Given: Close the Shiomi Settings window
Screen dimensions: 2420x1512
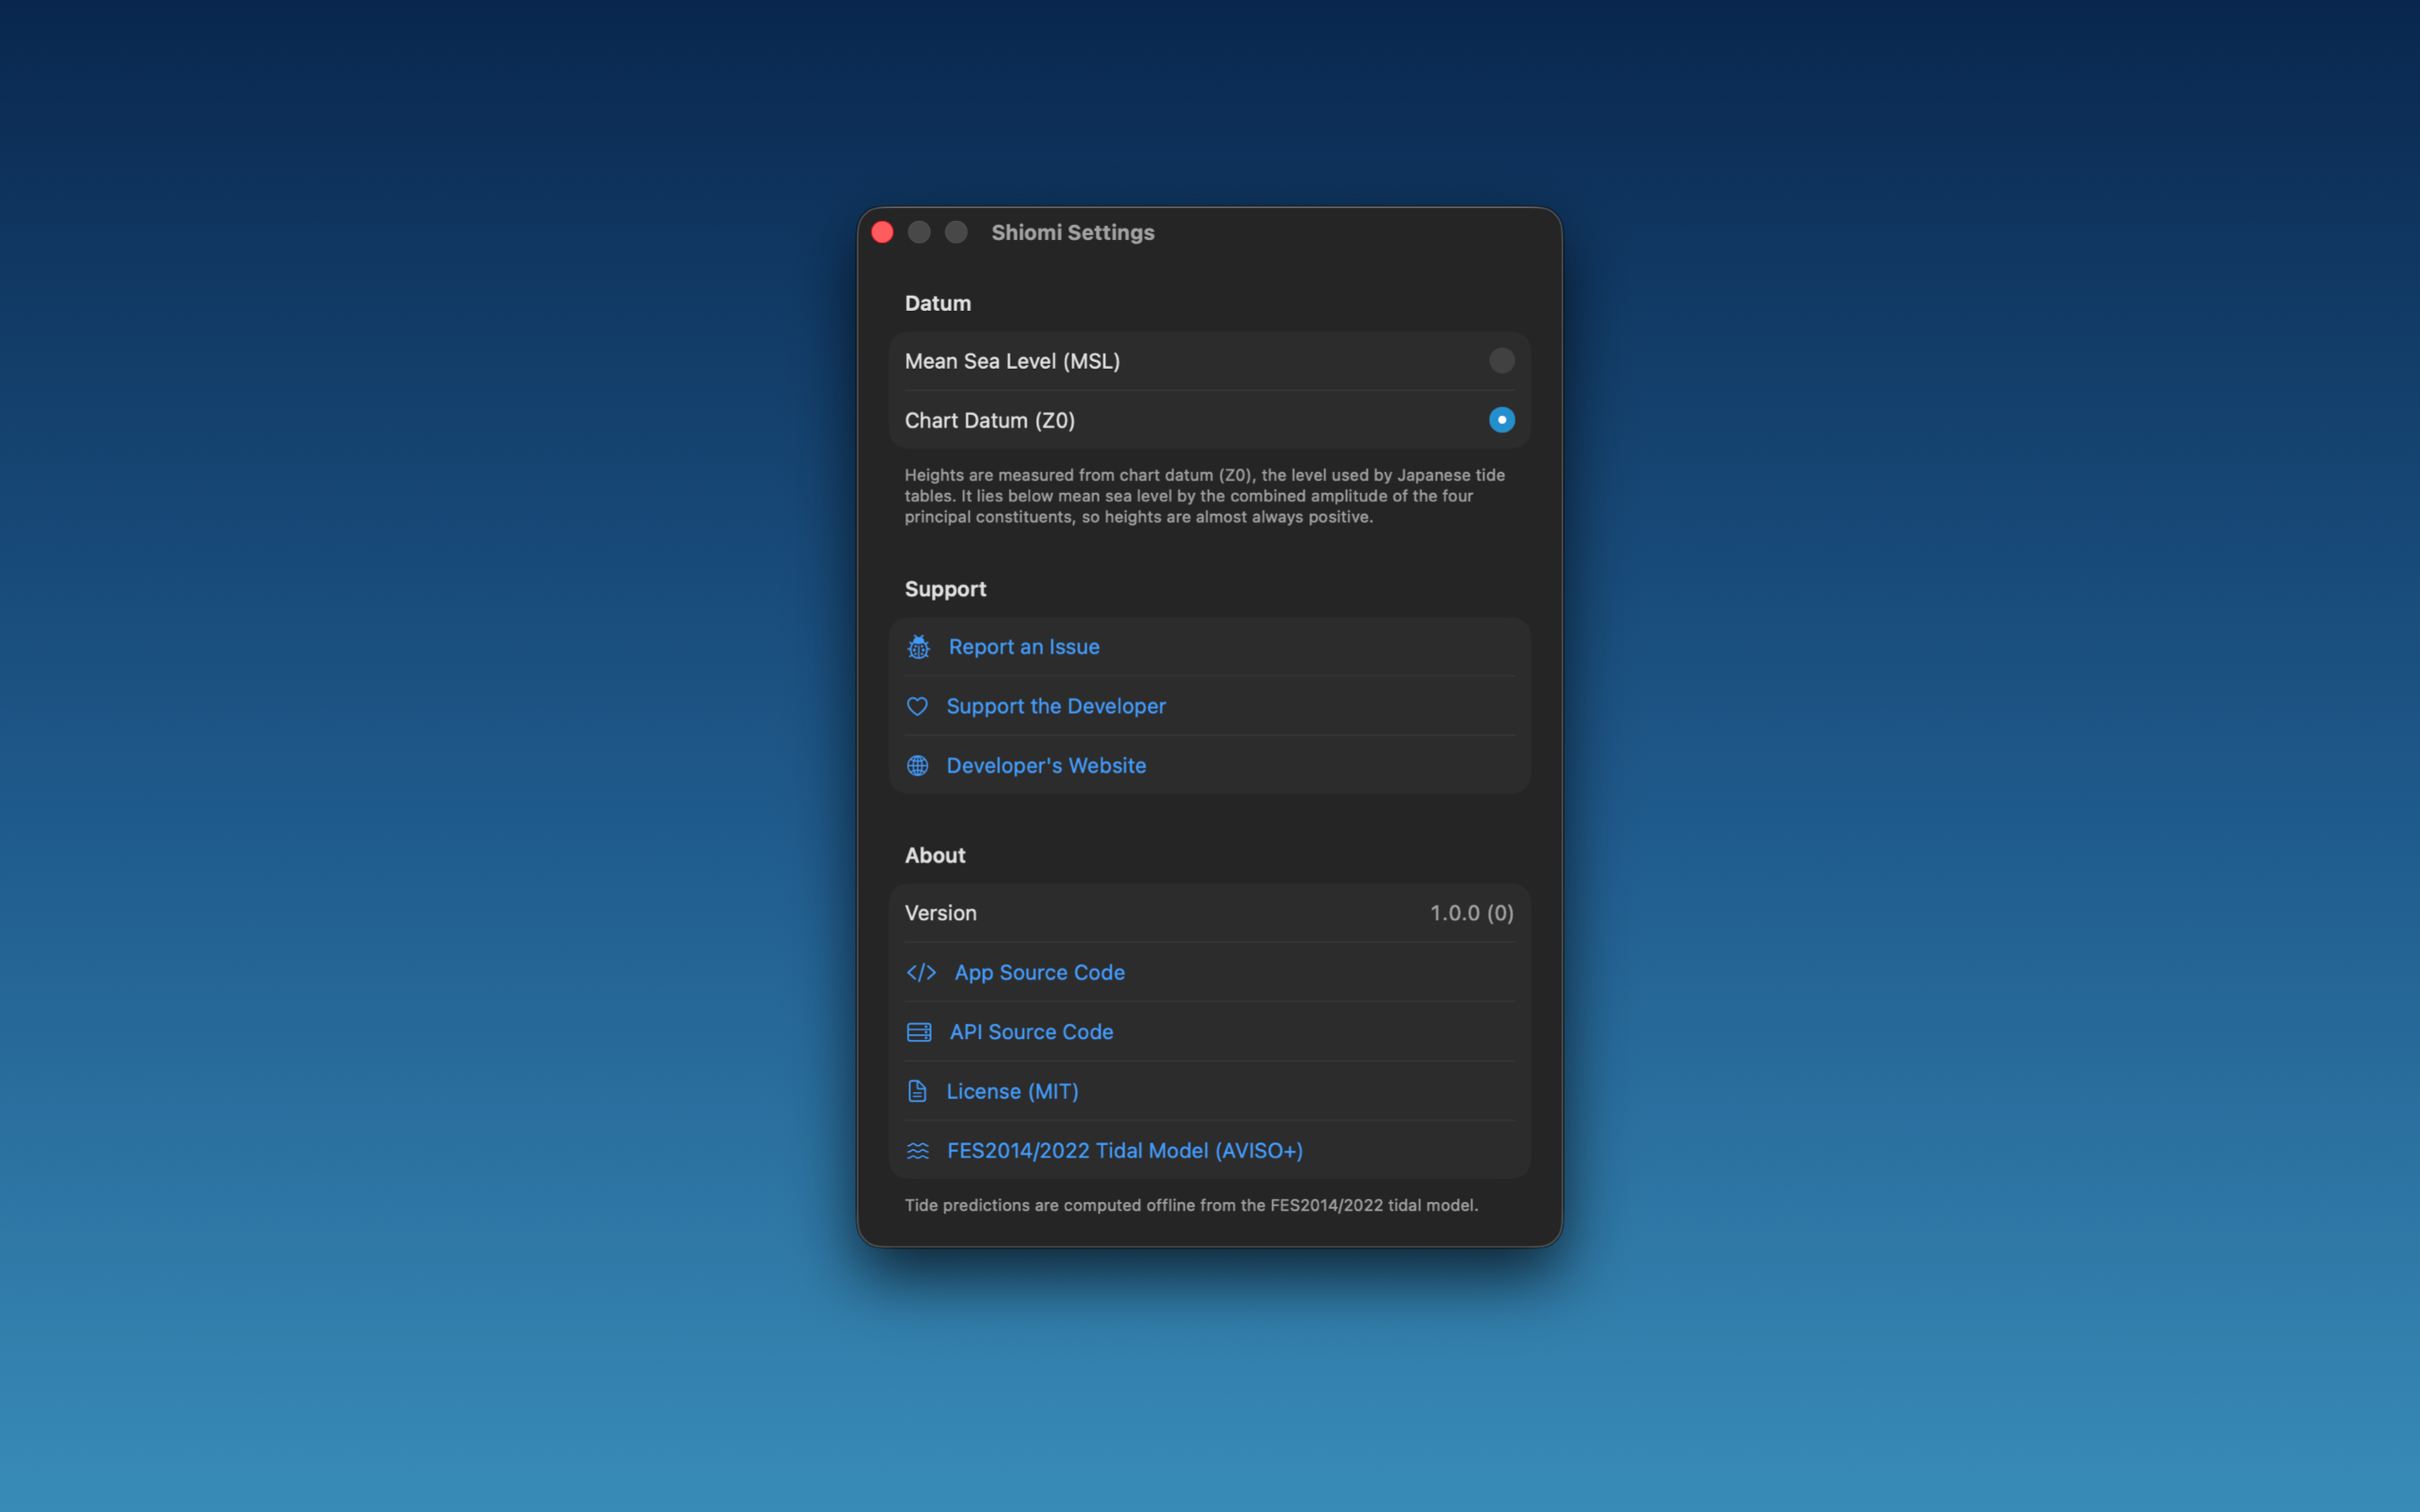Looking at the screenshot, I should (x=882, y=232).
